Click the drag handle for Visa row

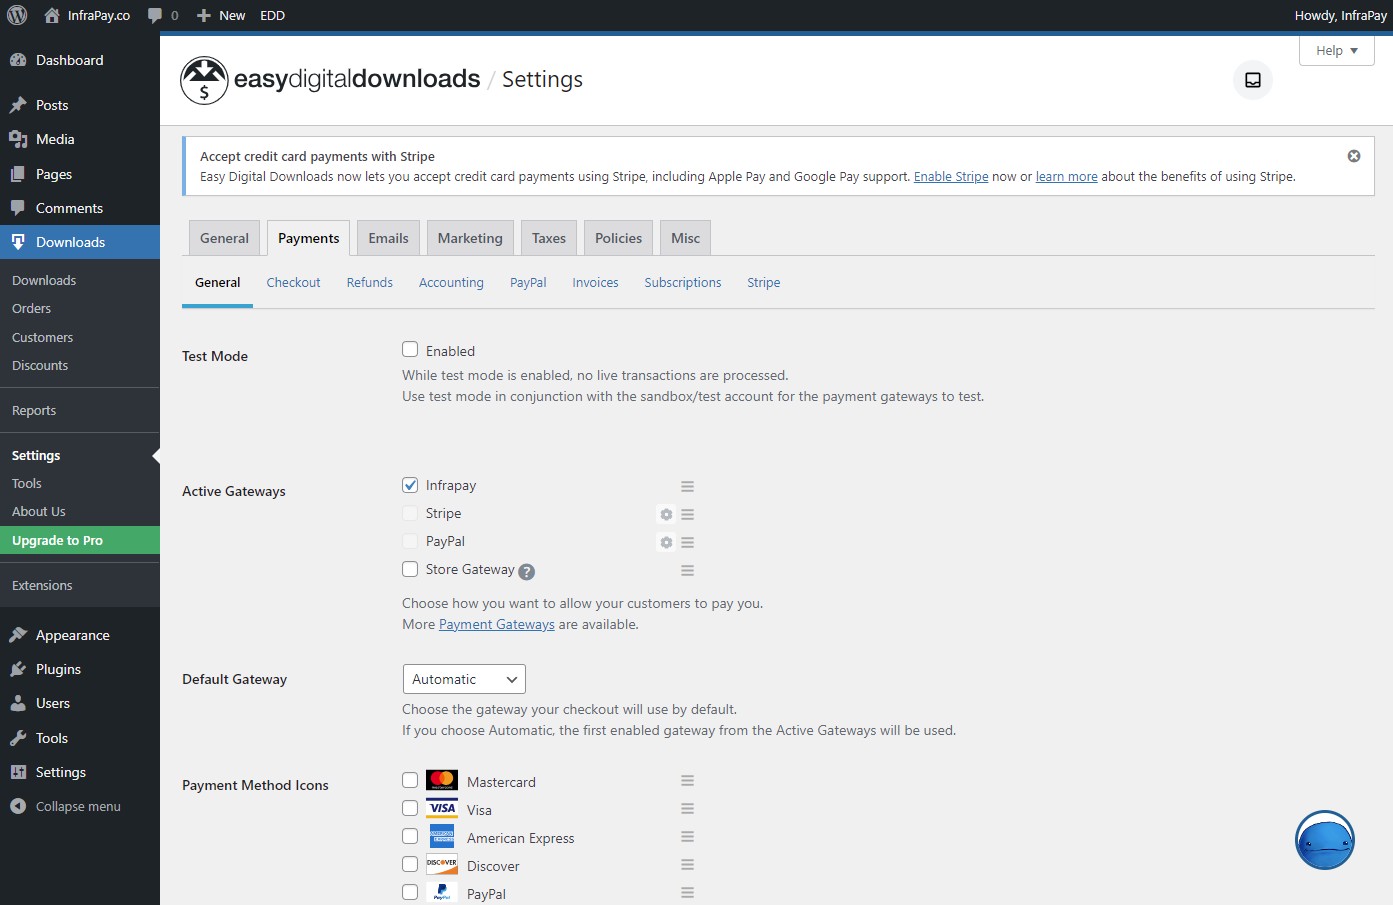coord(688,808)
